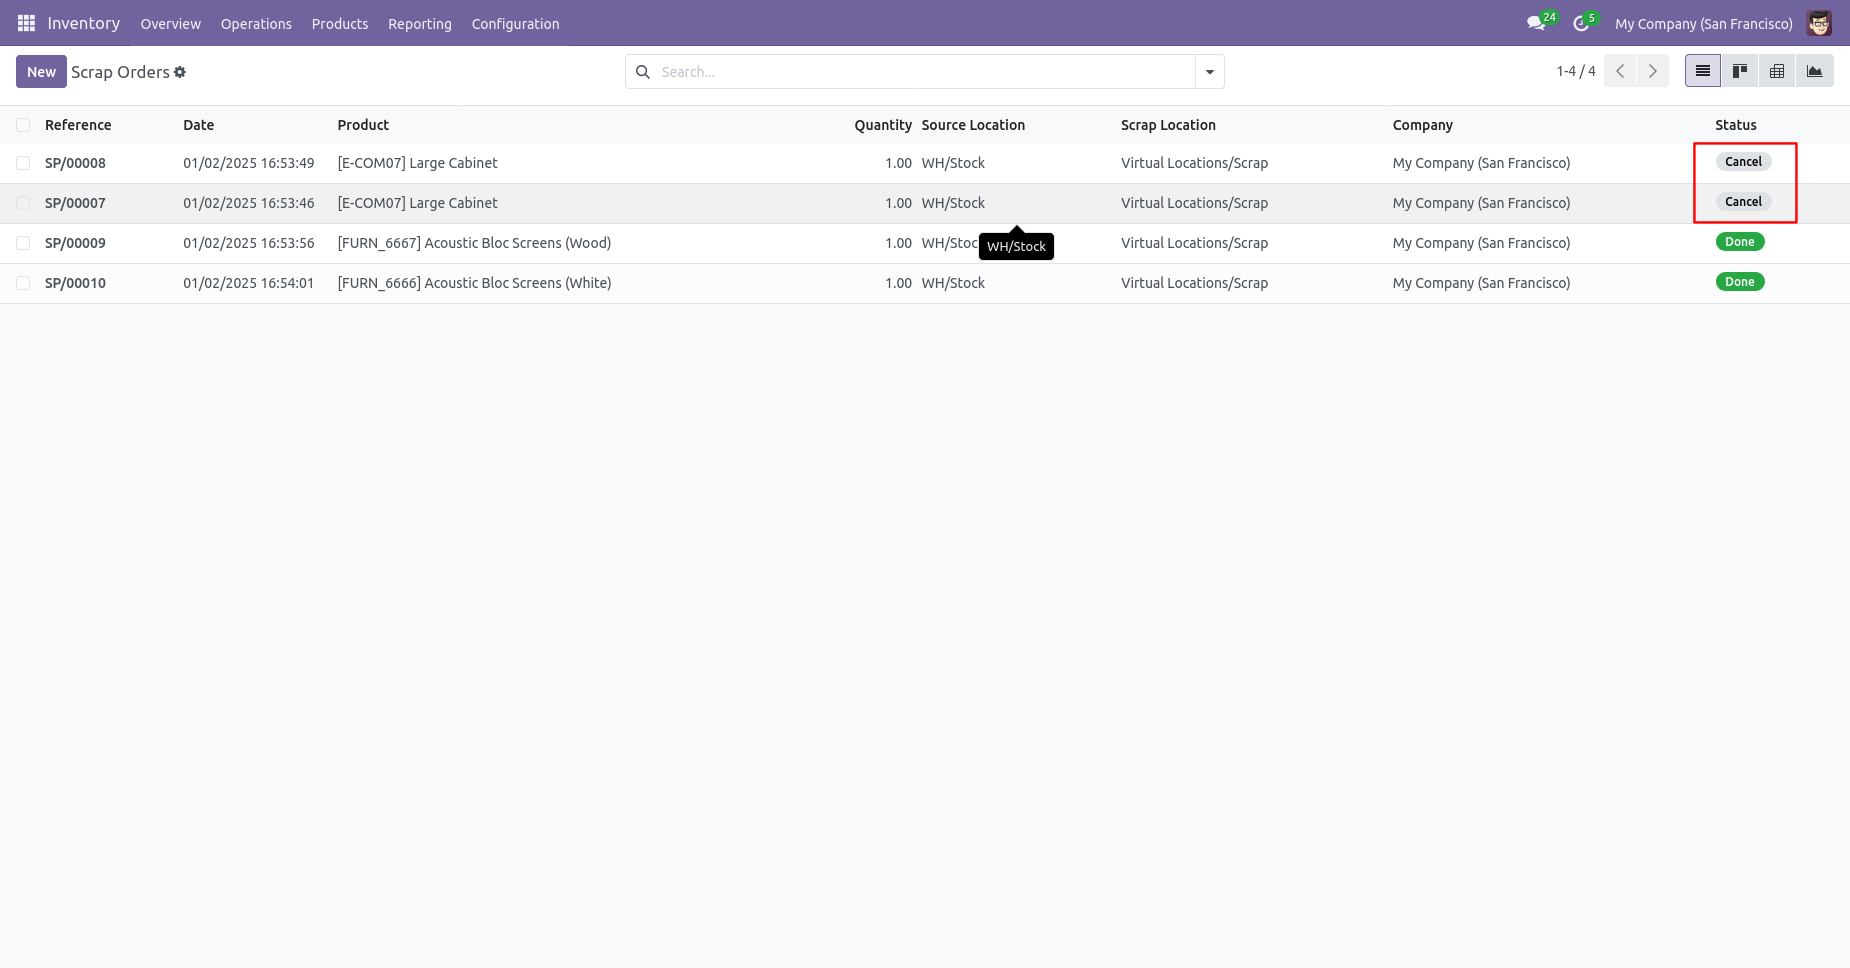Image resolution: width=1850 pixels, height=968 pixels.
Task: Go to next page arrow
Action: [1652, 71]
